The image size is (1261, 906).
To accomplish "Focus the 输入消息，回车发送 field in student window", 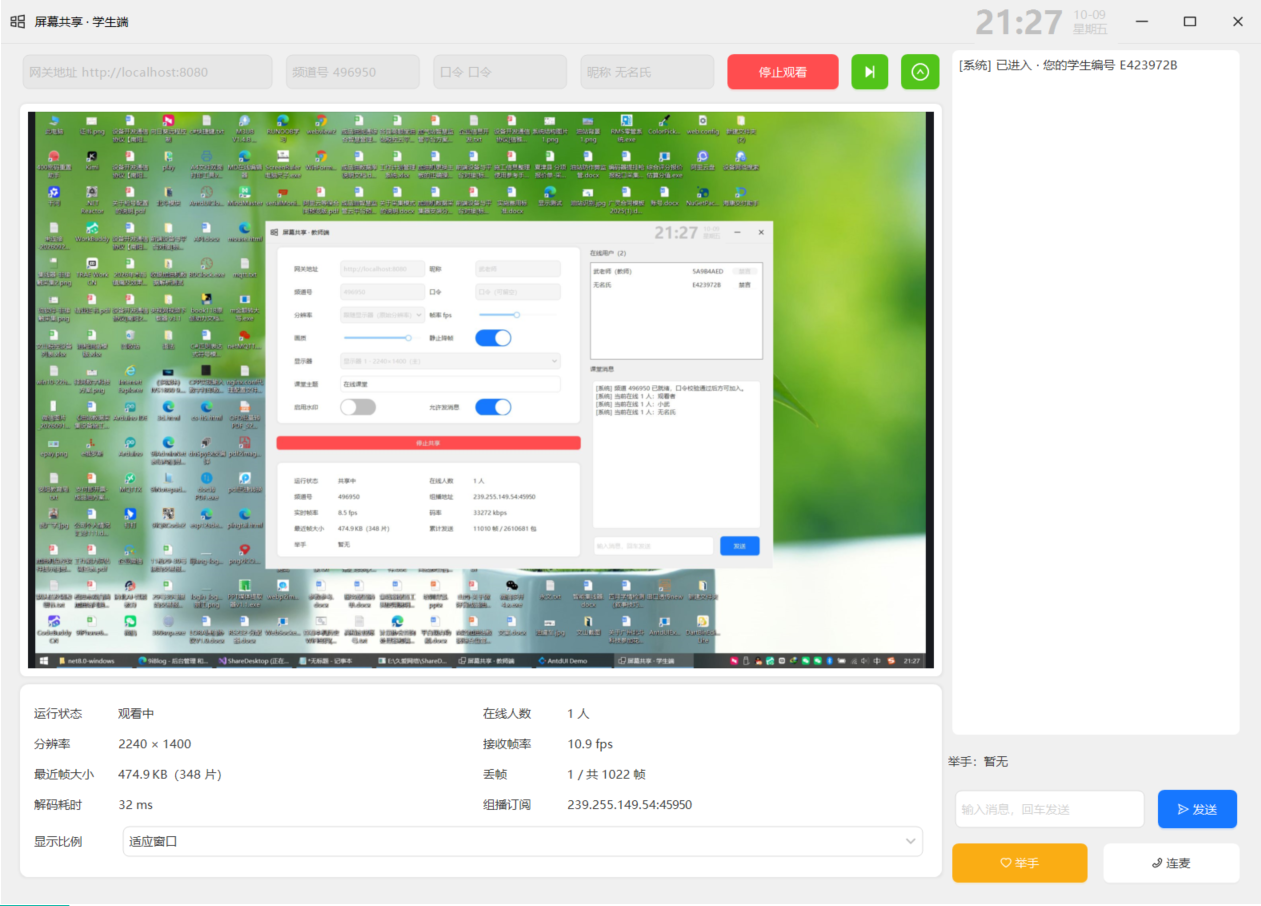I will 1049,809.
